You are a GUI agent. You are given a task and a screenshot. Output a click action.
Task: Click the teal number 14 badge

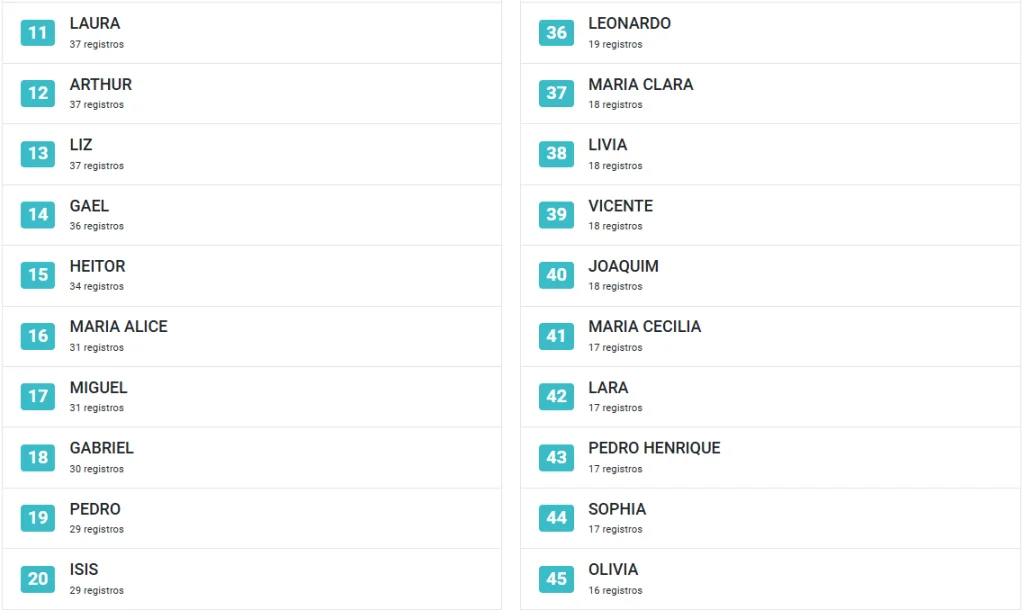tap(38, 214)
